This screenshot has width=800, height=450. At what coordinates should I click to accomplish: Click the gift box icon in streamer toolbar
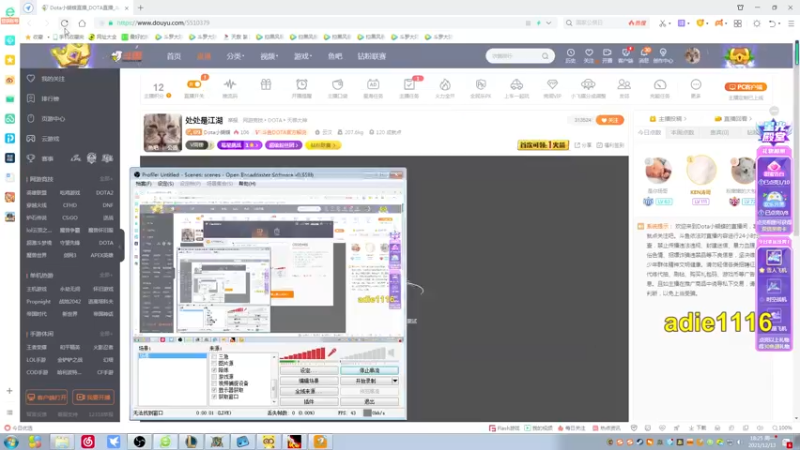(x=266, y=84)
